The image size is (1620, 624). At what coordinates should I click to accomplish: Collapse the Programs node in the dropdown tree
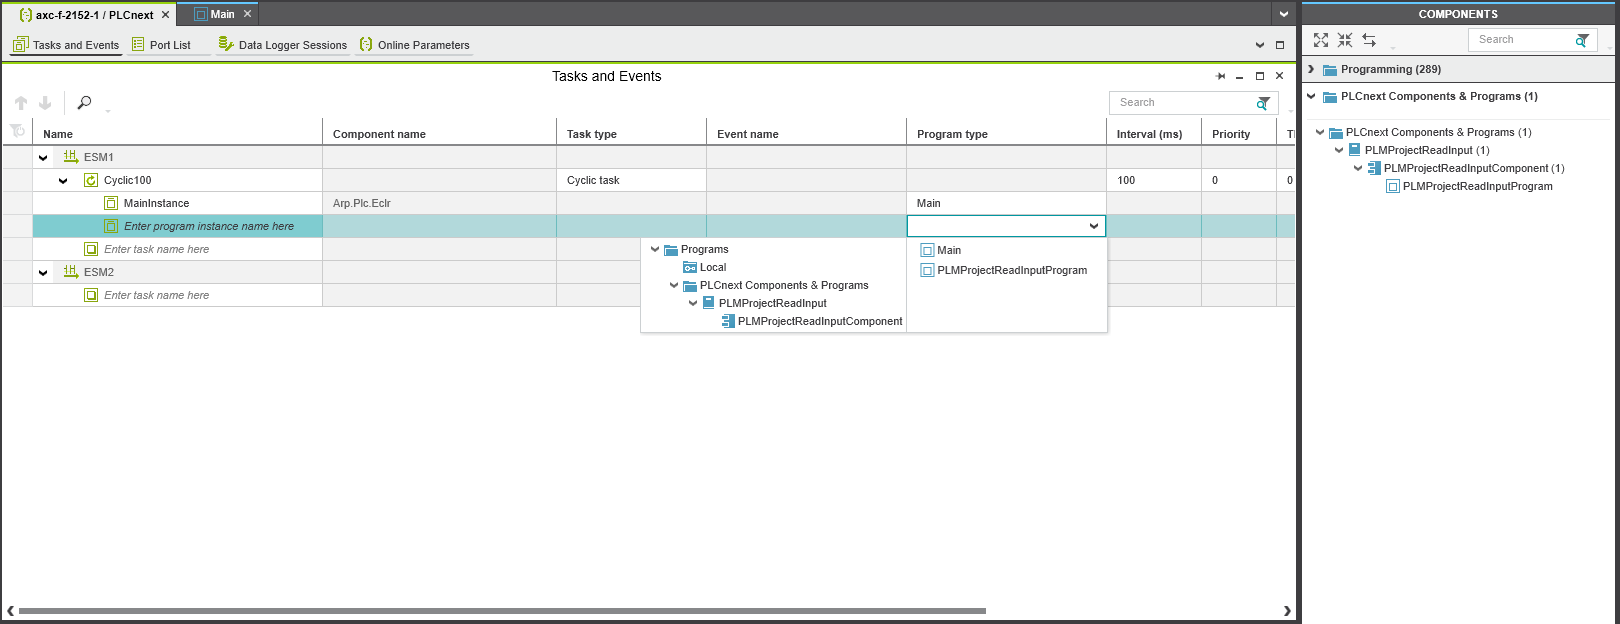655,250
